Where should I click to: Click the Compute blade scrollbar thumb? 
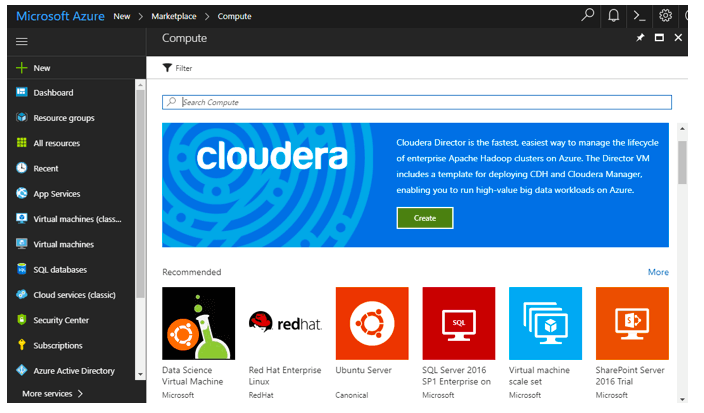coord(682,163)
